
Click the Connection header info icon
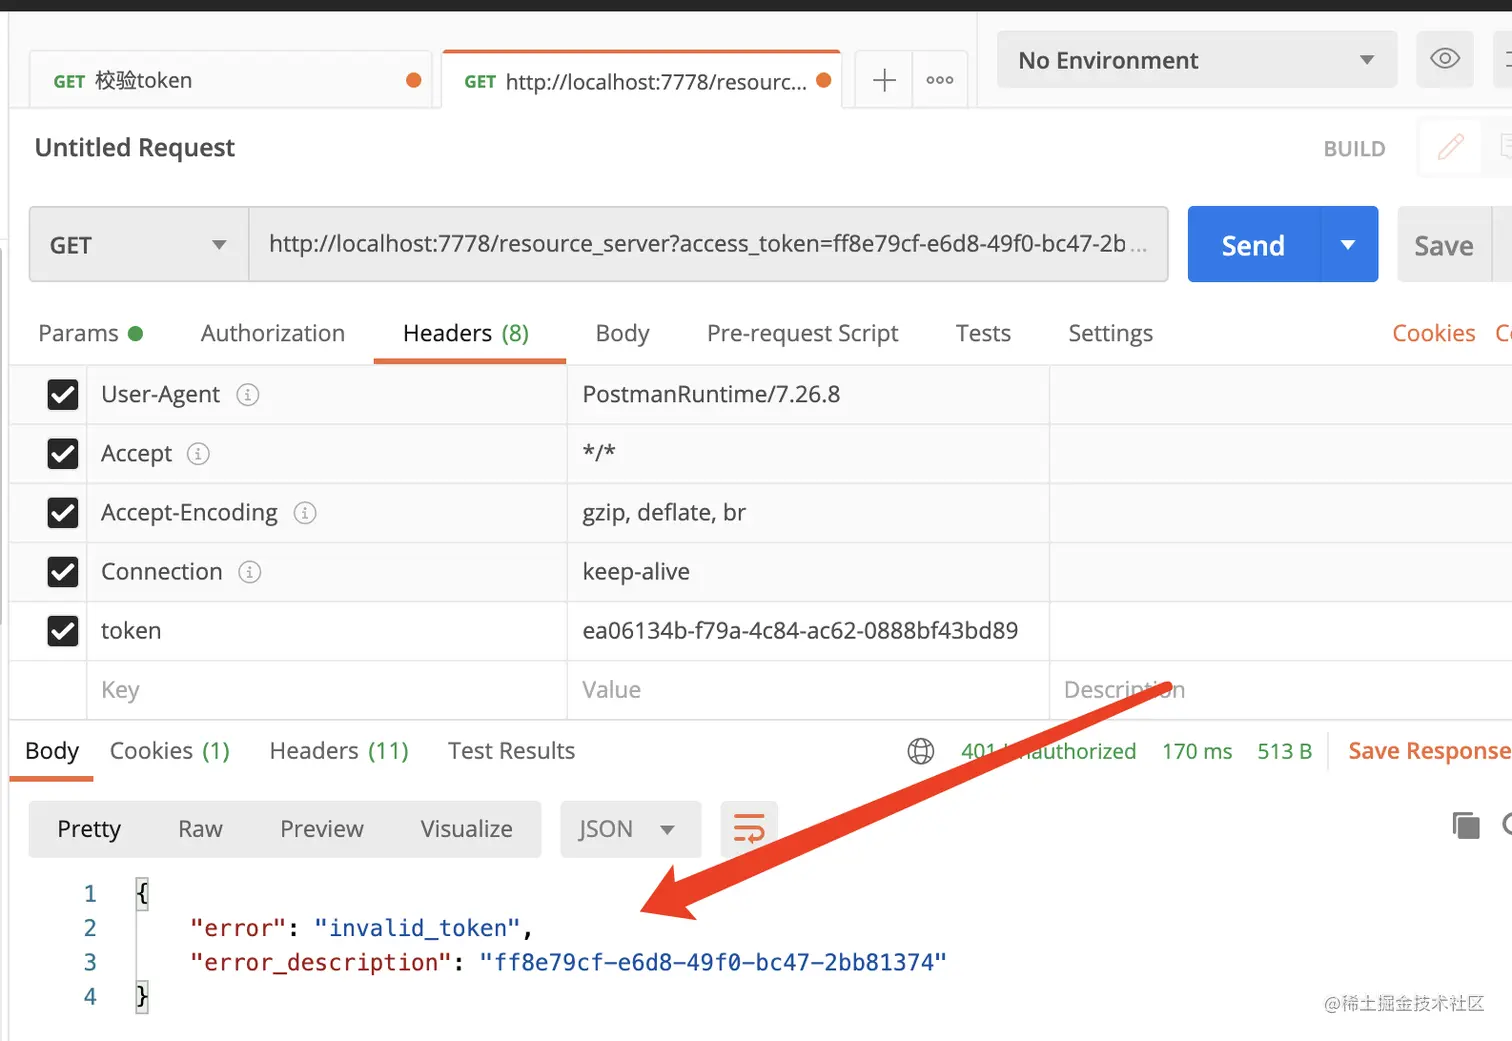click(250, 572)
